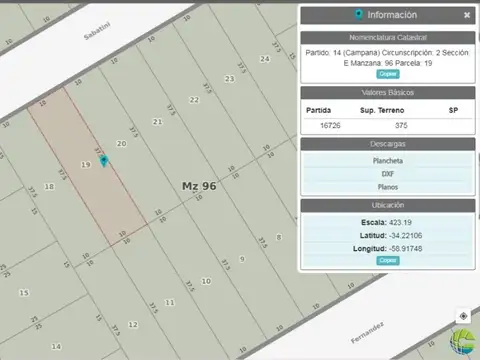Select parcel 21 on the map

157,122
